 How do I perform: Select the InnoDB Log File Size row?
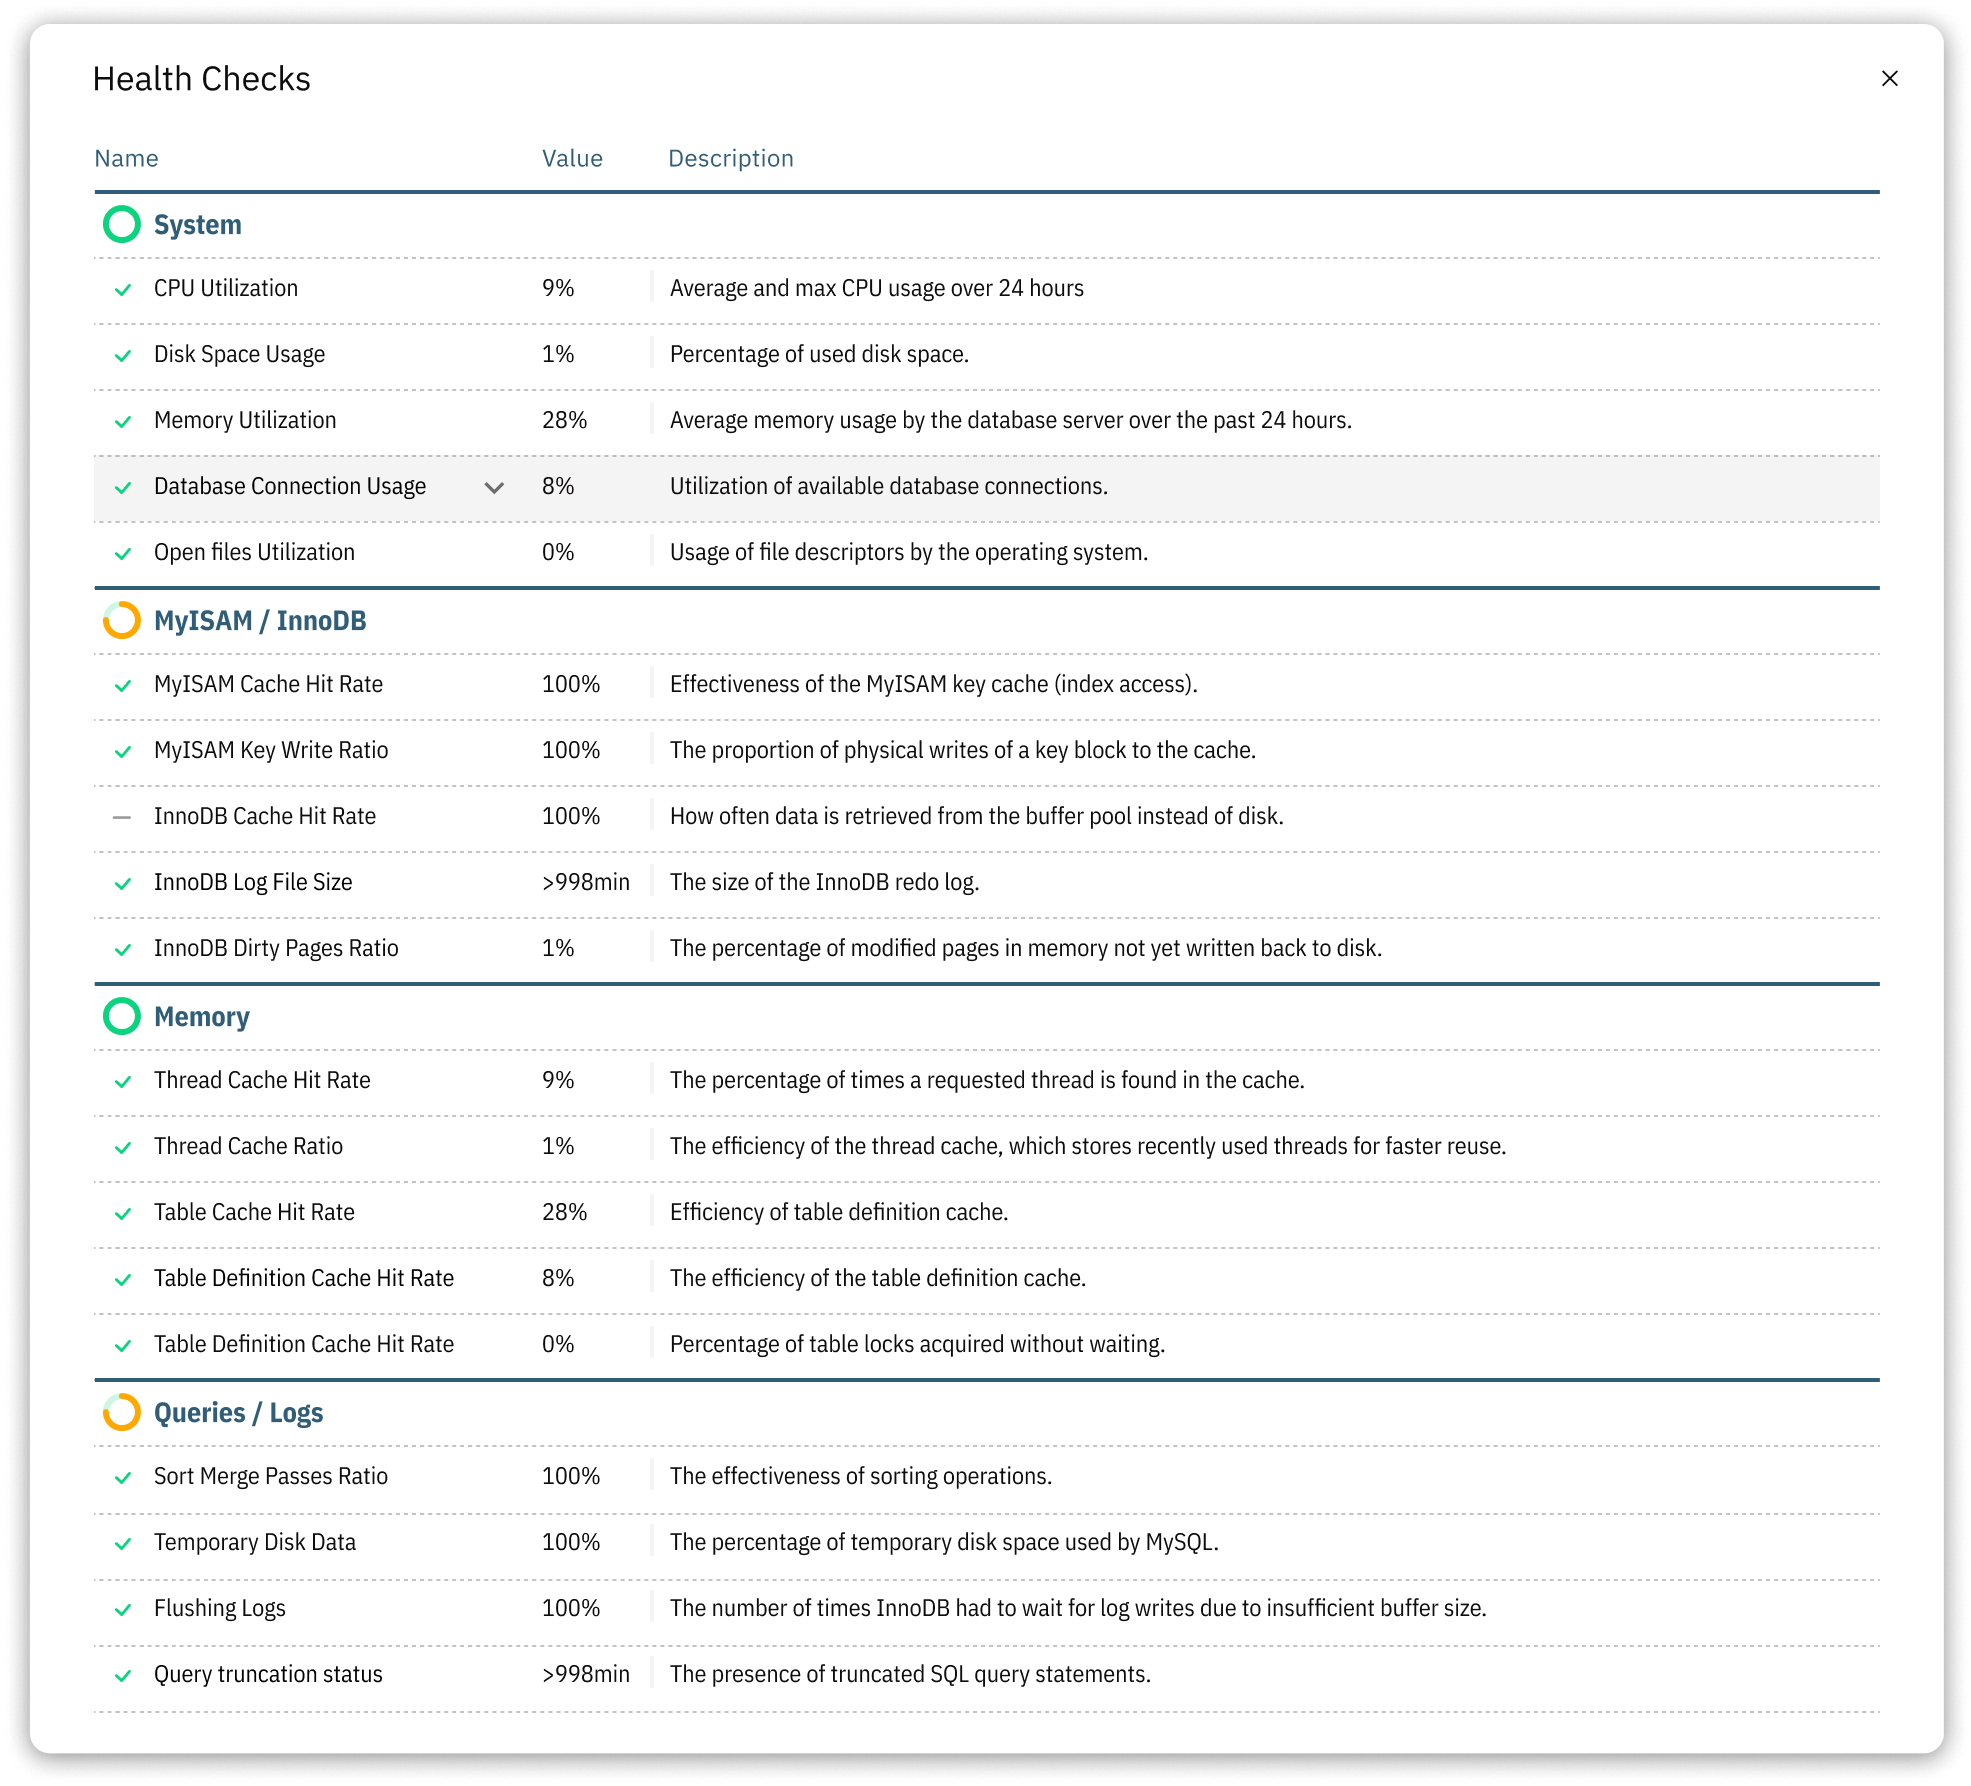pyautogui.click(x=253, y=882)
